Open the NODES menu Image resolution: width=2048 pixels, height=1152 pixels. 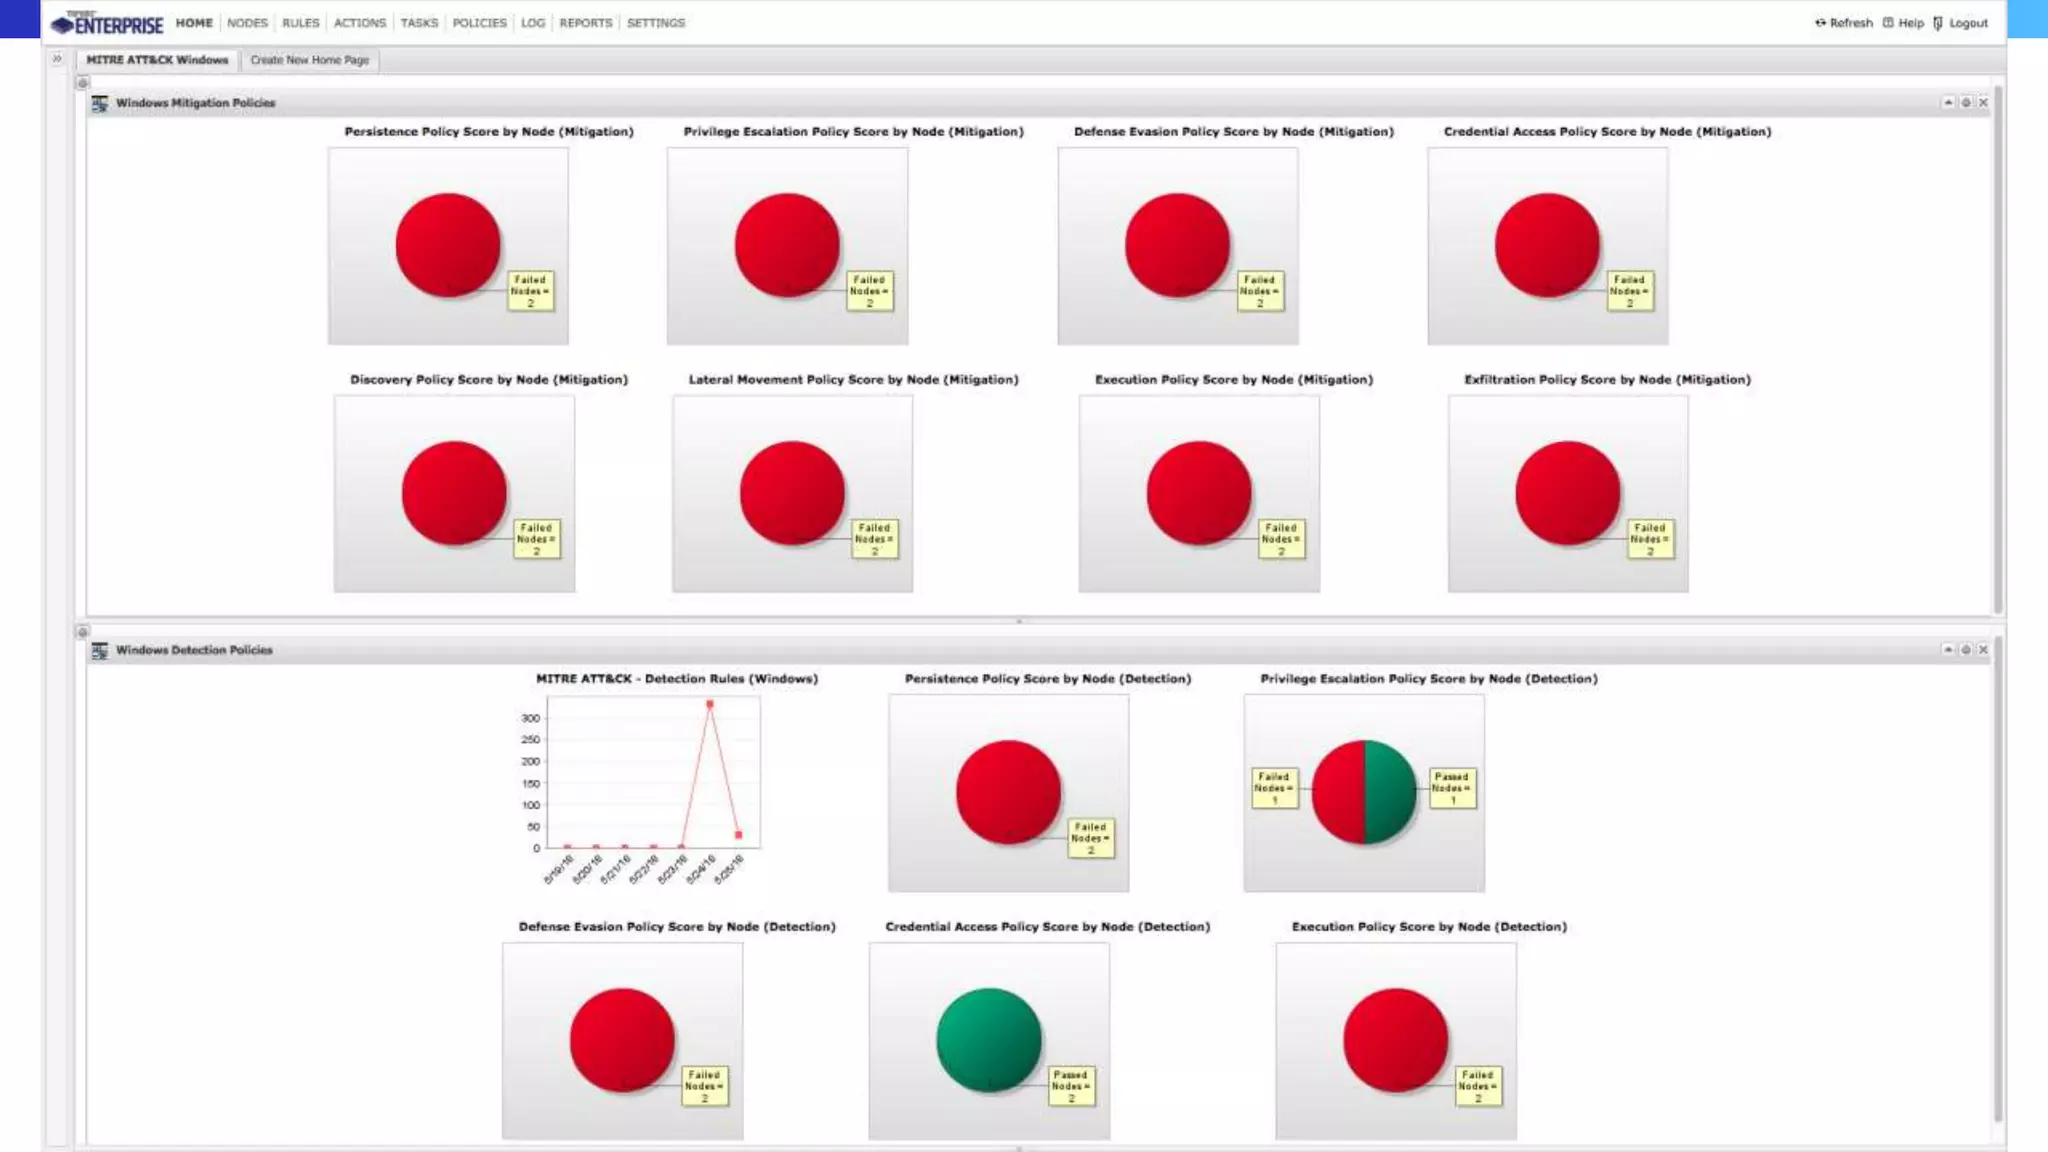[x=247, y=23]
